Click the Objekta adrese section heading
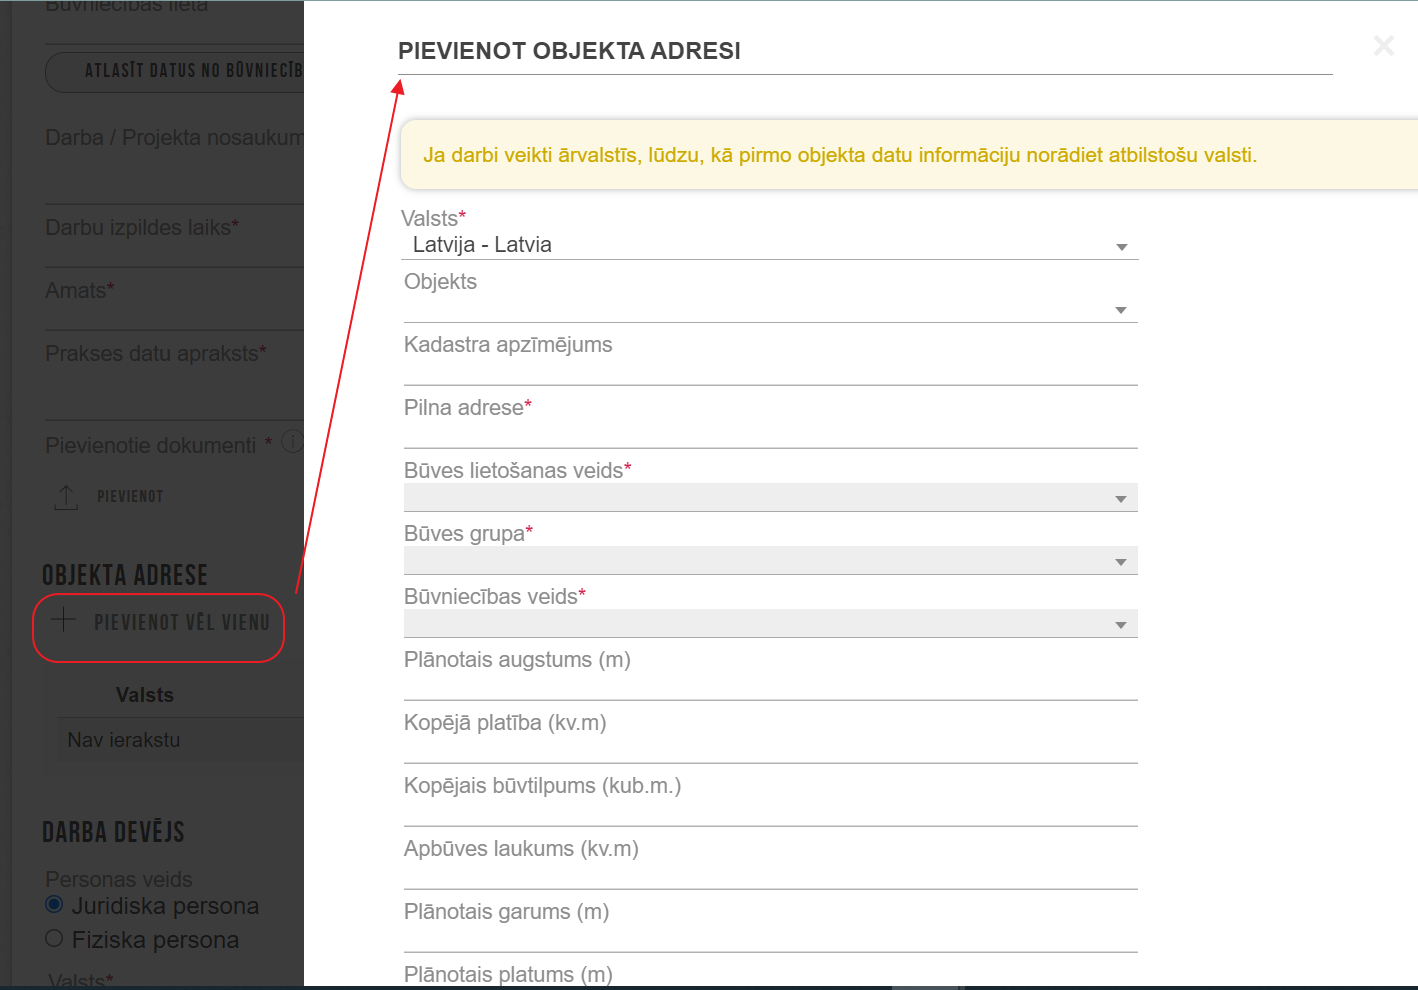The height and width of the screenshot is (990, 1418). (x=125, y=575)
